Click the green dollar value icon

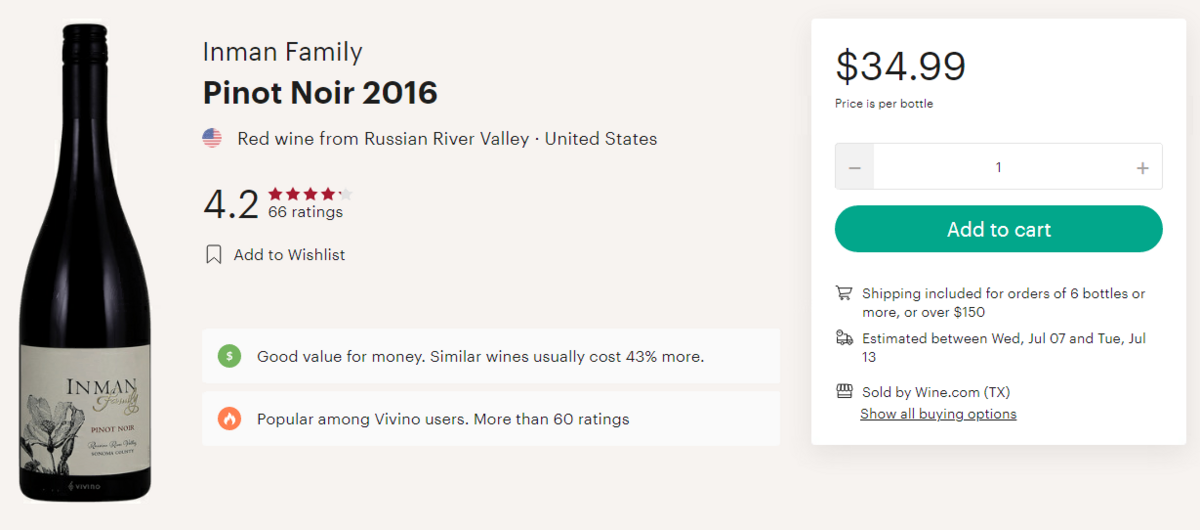(x=230, y=356)
